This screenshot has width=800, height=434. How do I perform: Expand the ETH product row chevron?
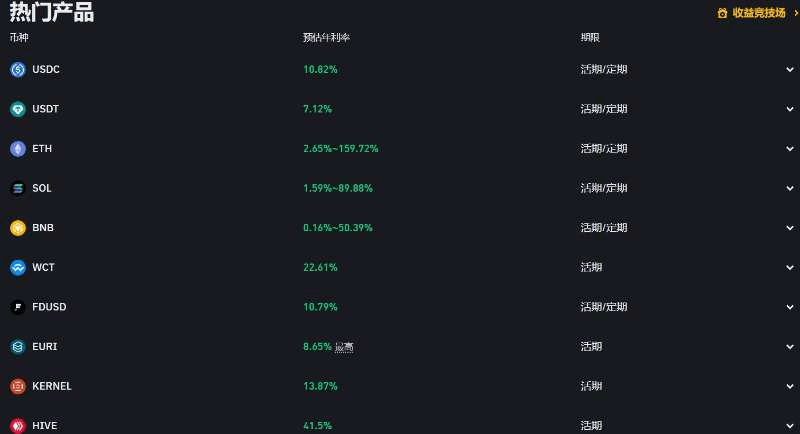click(790, 149)
